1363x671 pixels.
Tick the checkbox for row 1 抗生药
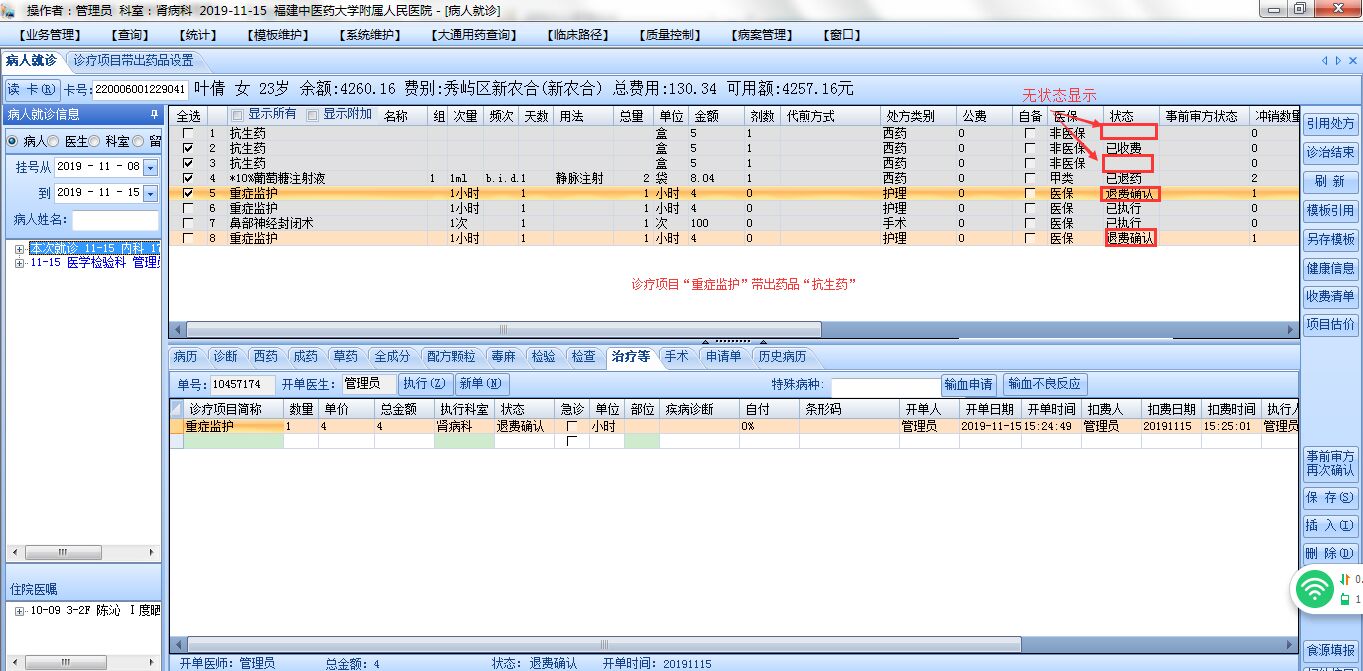[188, 133]
